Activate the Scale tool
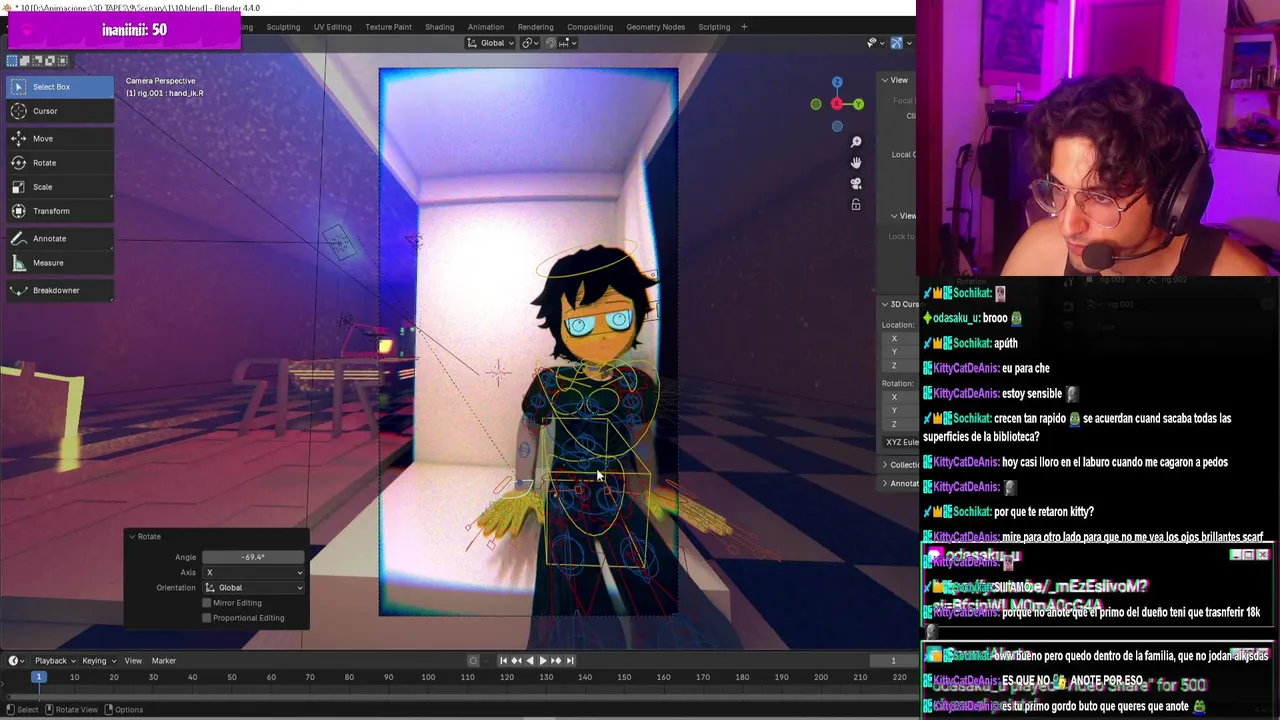The width and height of the screenshot is (1280, 720). [x=60, y=187]
